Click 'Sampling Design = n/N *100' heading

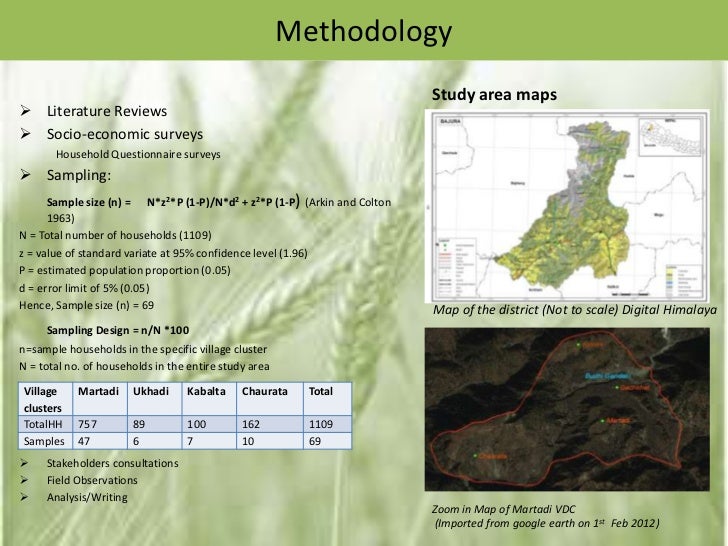(118, 331)
